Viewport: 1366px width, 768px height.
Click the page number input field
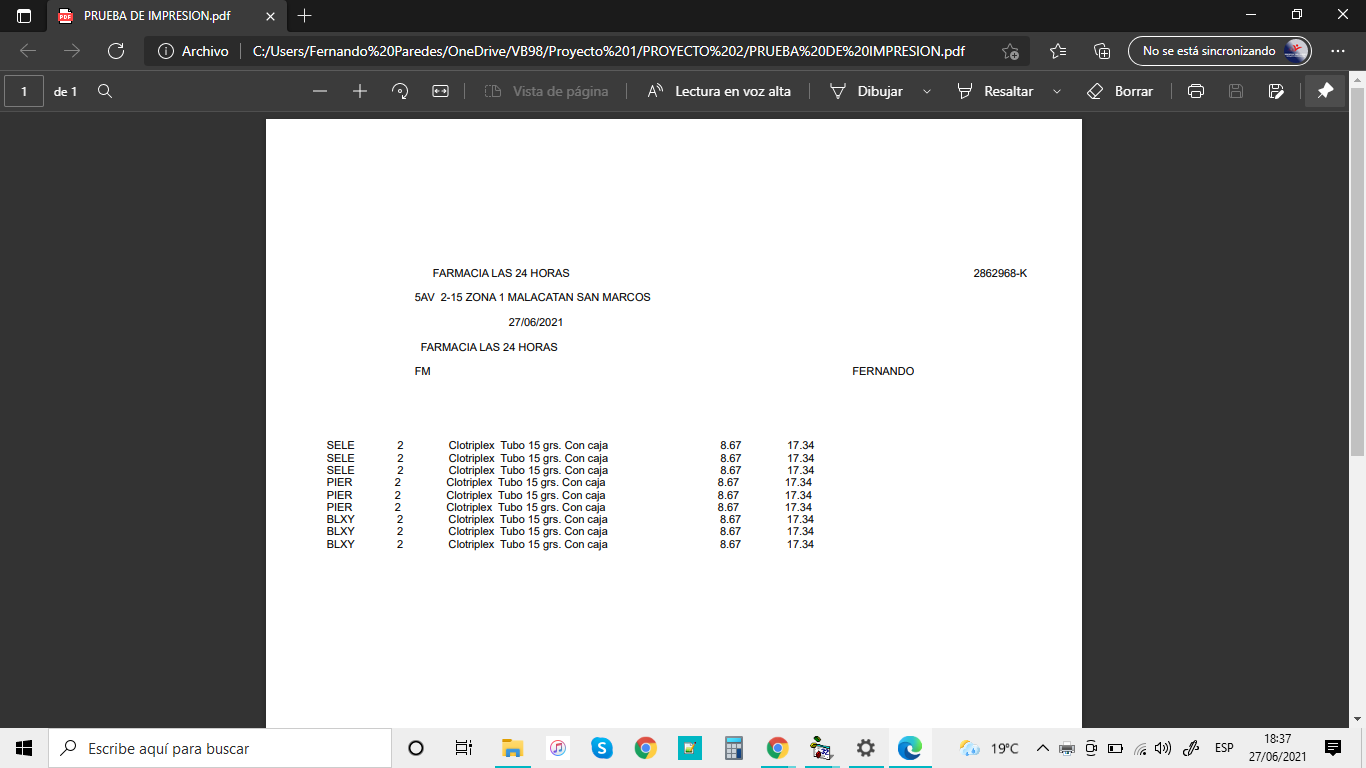pos(24,91)
